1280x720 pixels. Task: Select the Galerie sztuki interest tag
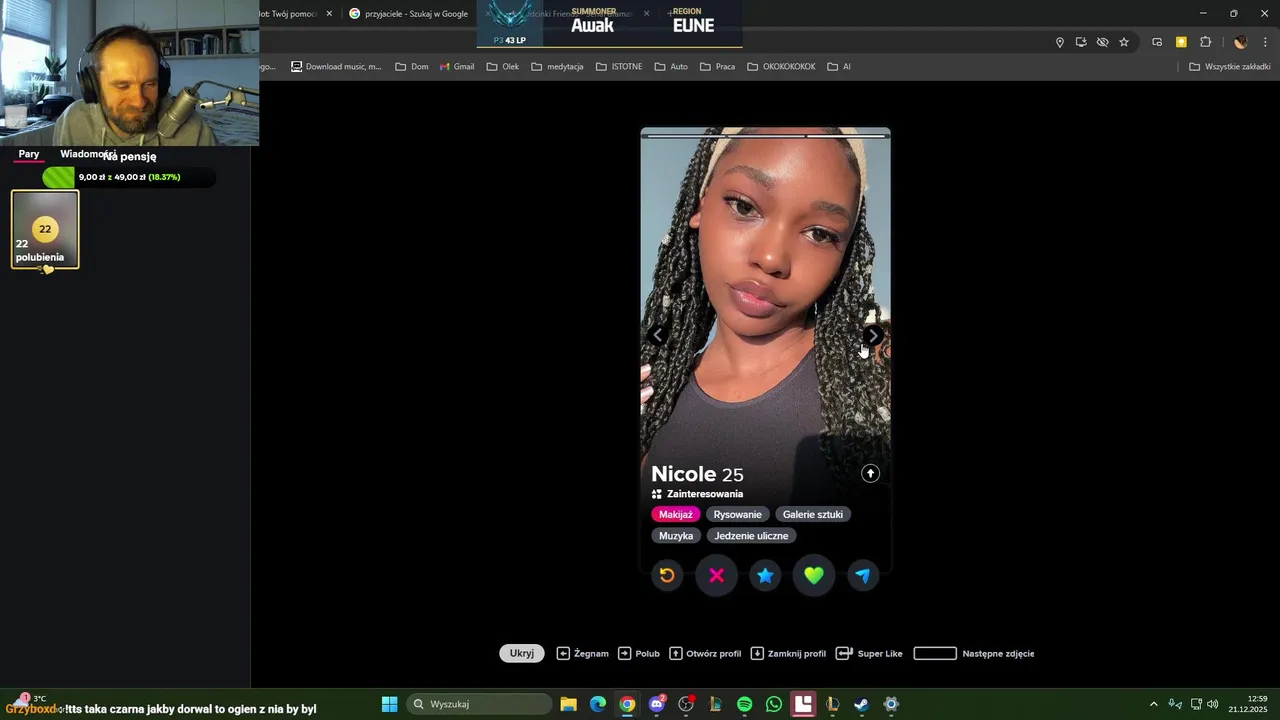[813, 514]
